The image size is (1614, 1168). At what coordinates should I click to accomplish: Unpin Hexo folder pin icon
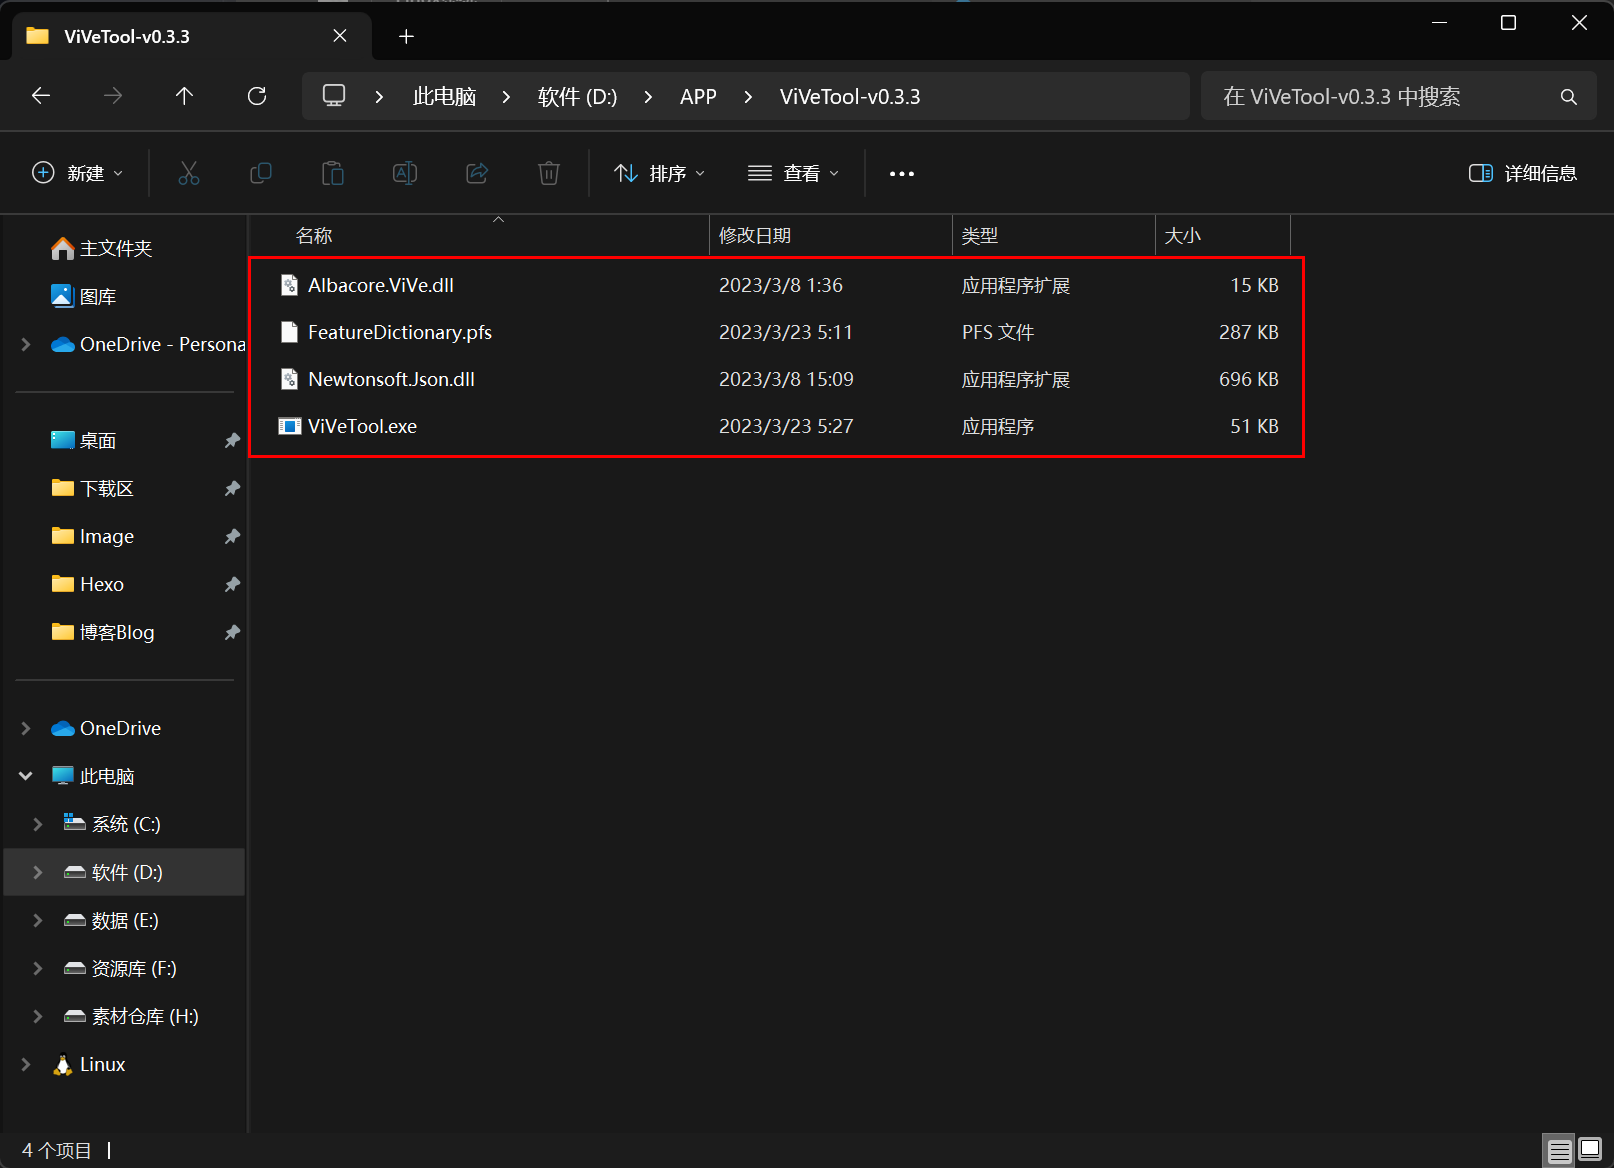[x=232, y=584]
